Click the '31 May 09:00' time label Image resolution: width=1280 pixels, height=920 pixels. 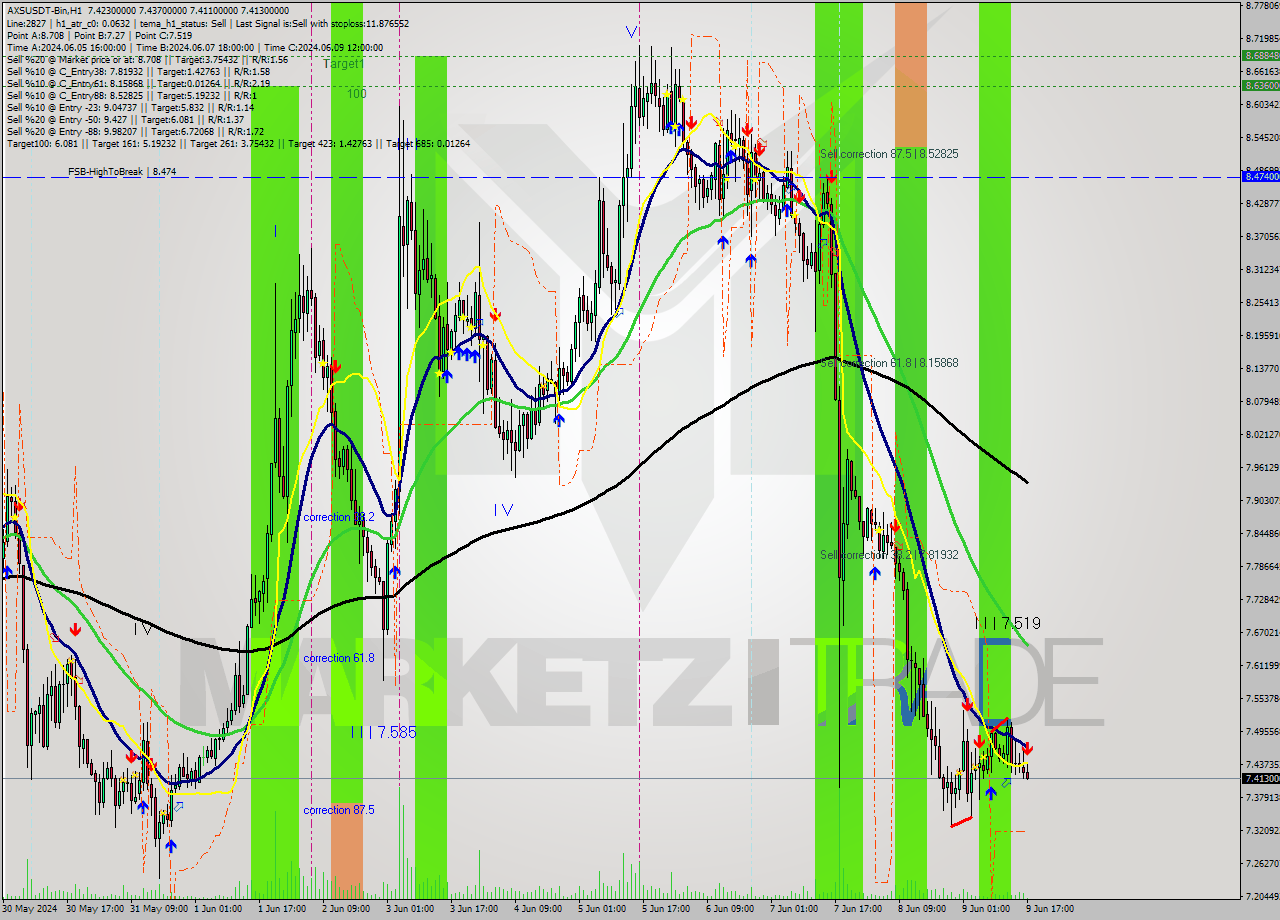coord(159,909)
